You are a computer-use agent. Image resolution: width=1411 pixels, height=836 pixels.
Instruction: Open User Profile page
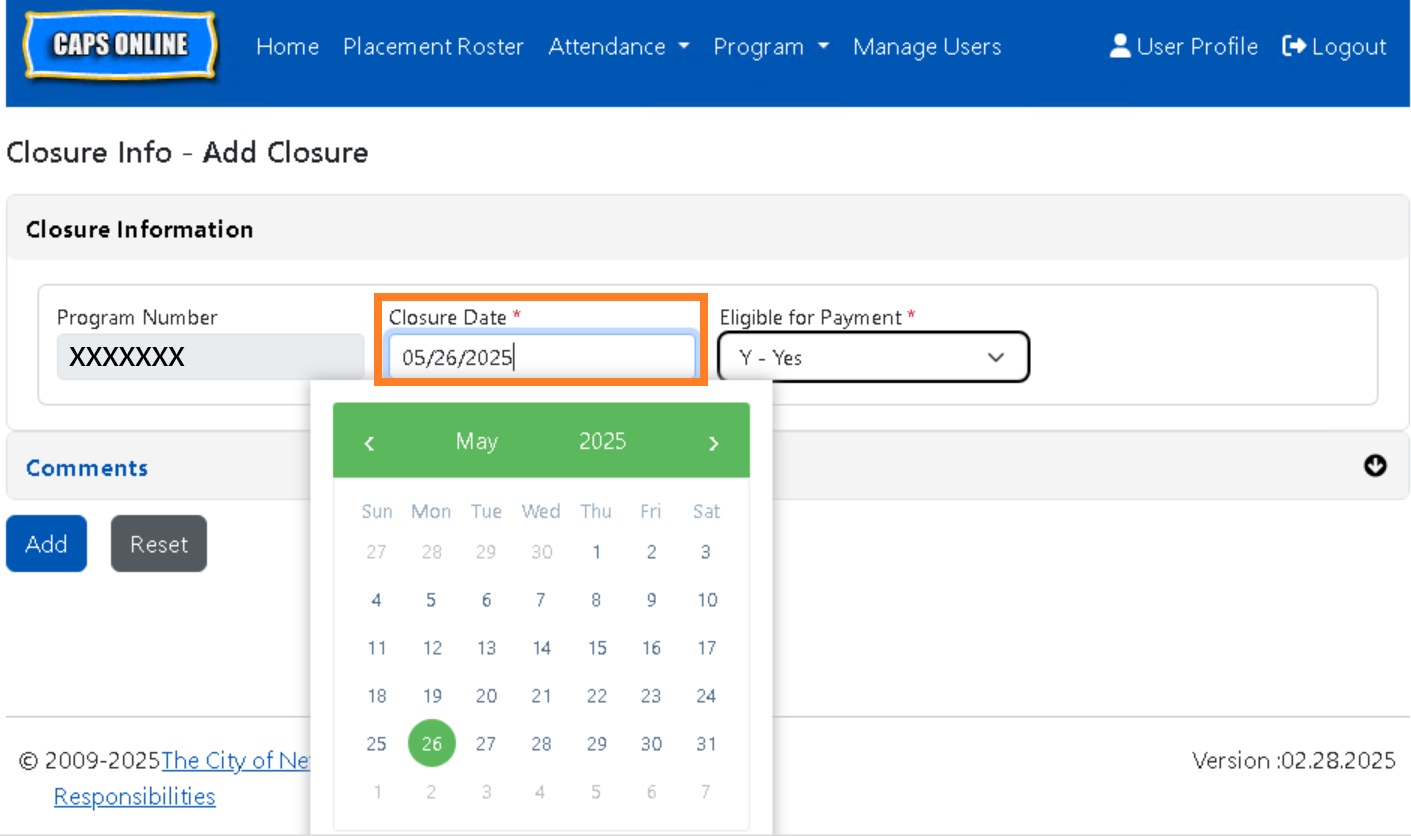tap(1184, 46)
